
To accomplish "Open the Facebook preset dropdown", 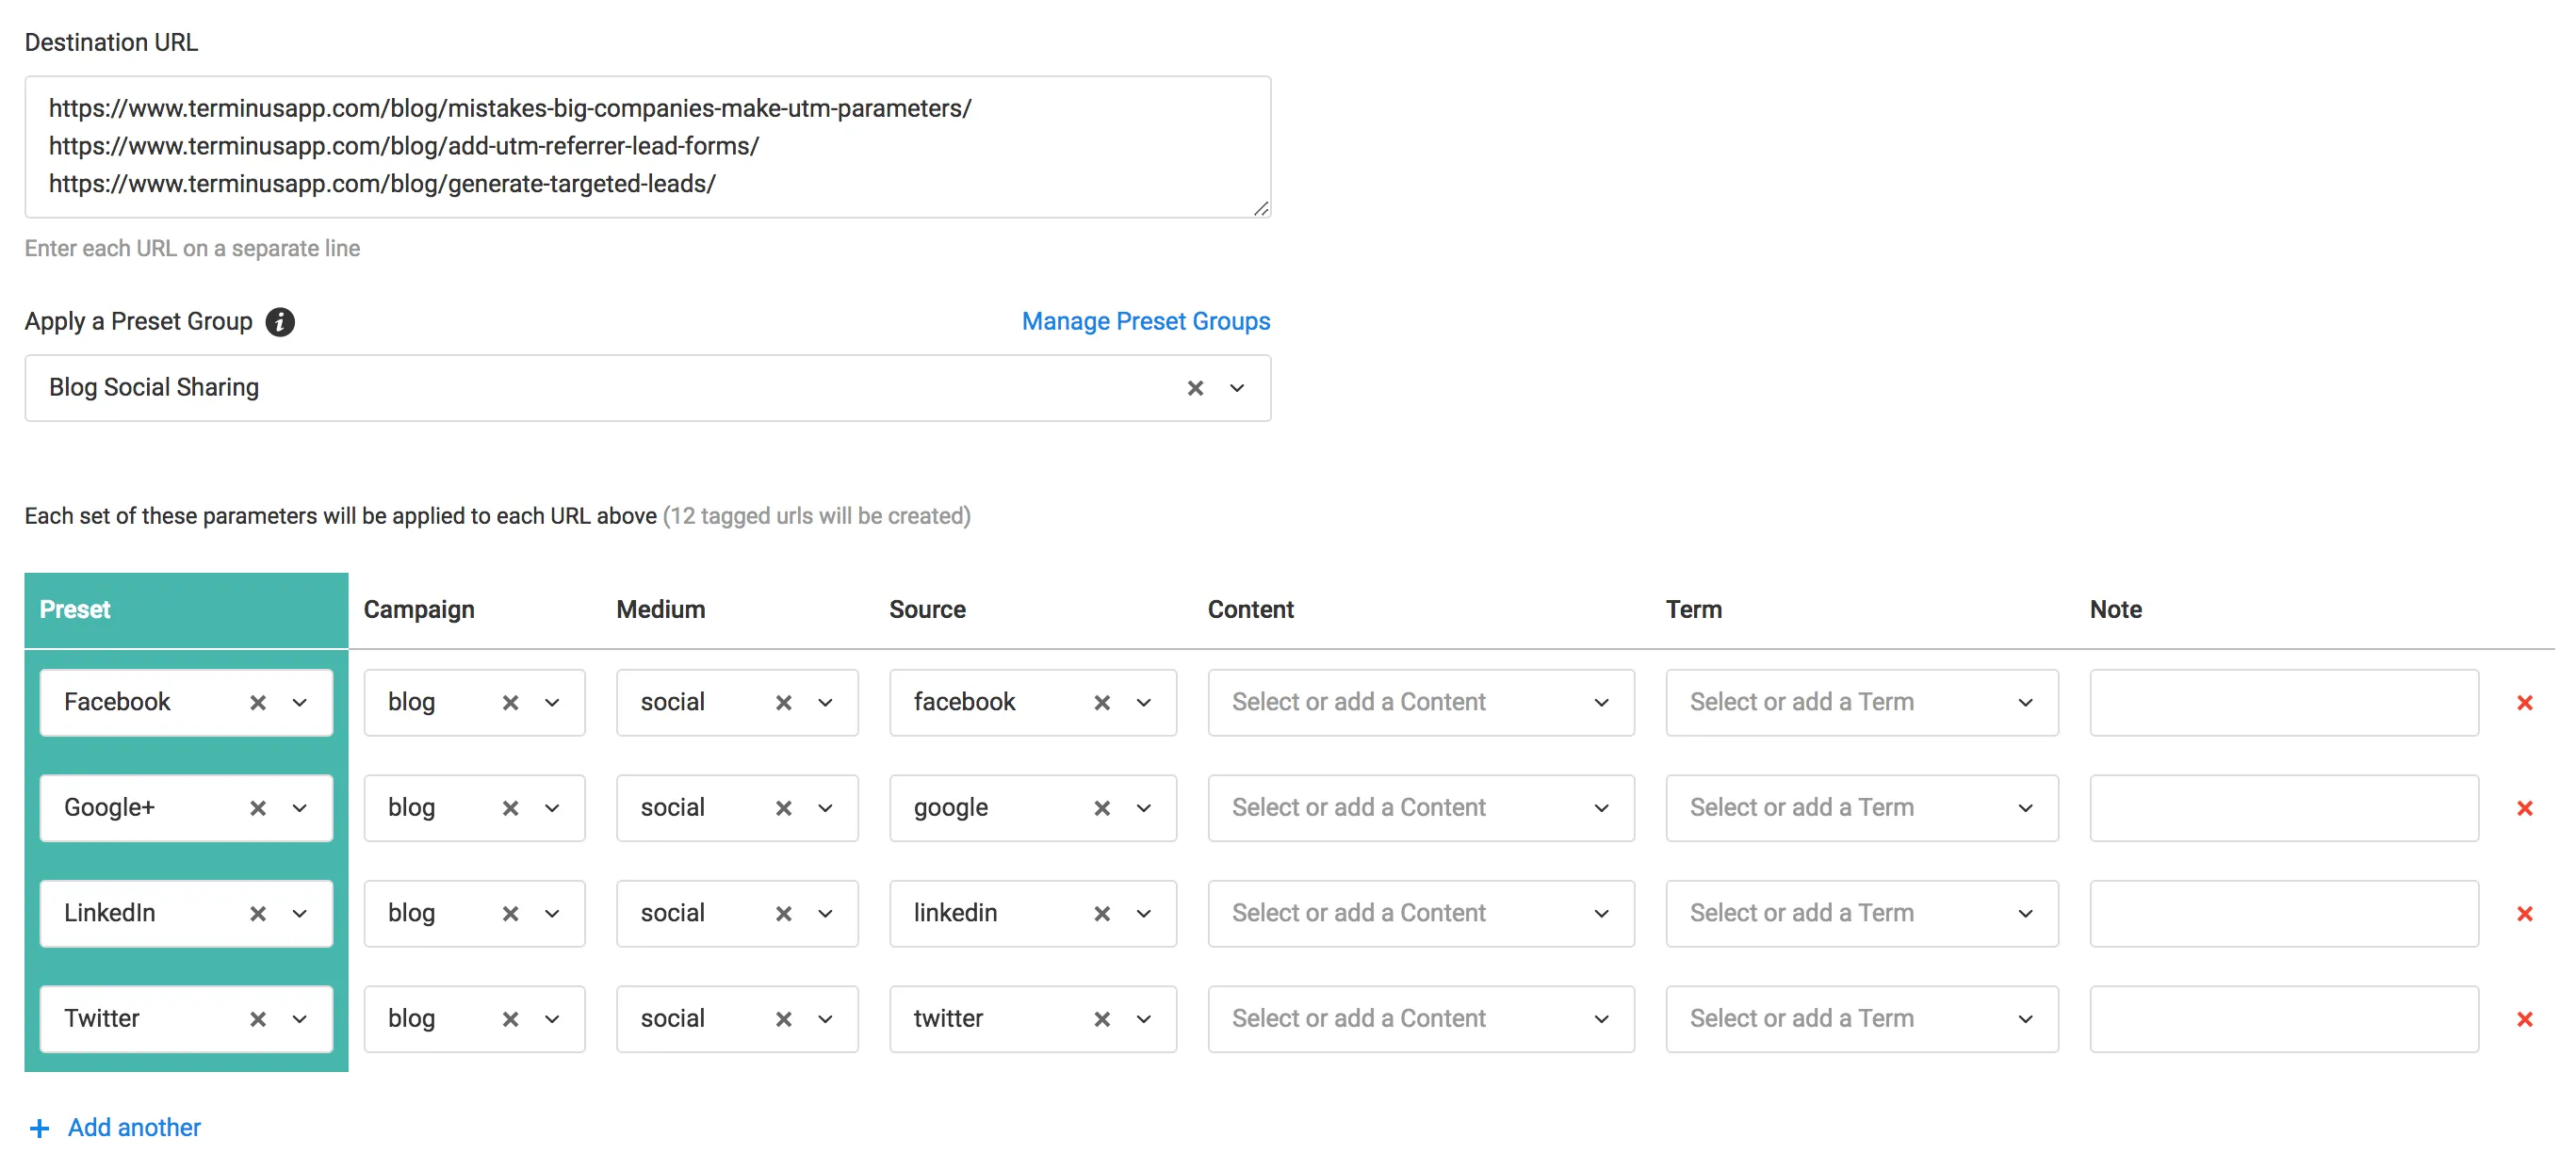I will 299,701.
